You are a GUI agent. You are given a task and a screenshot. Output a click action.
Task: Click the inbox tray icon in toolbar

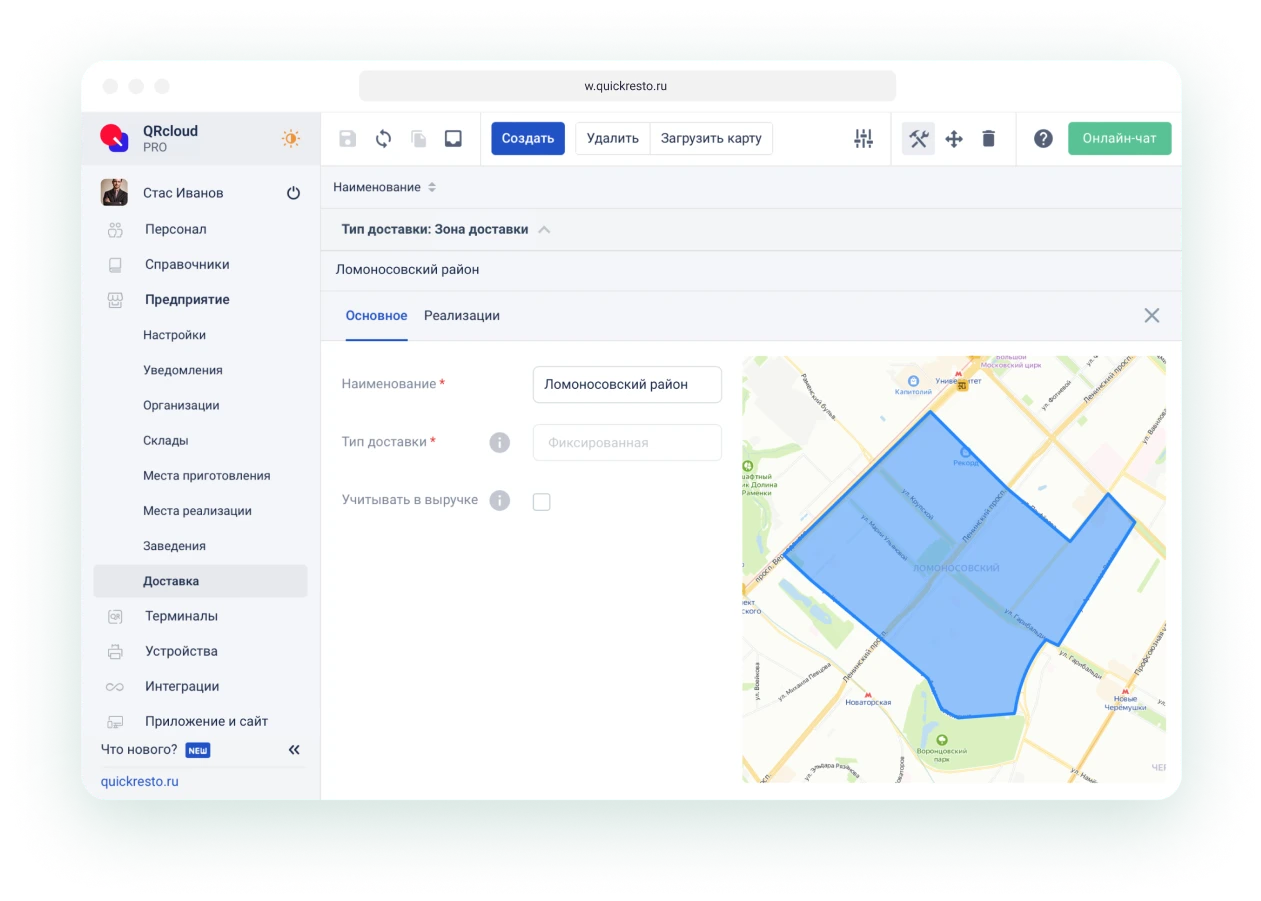(x=453, y=139)
